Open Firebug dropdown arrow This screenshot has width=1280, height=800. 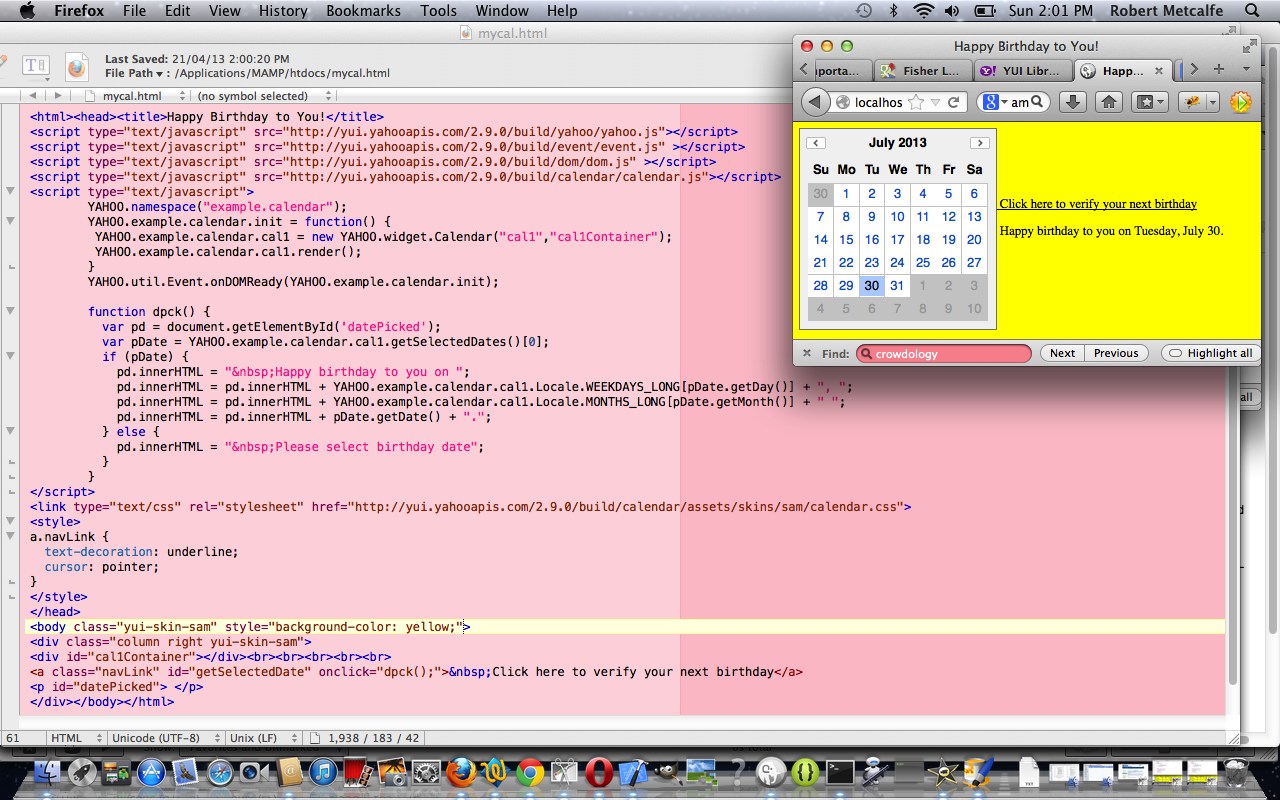coord(1212,102)
